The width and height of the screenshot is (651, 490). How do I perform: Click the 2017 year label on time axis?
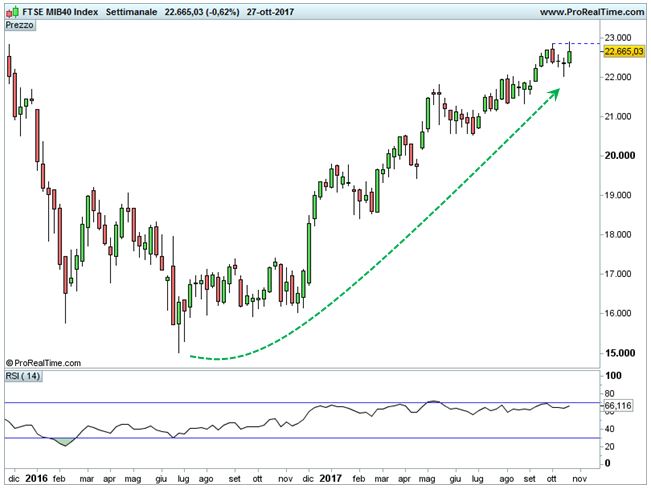330,479
